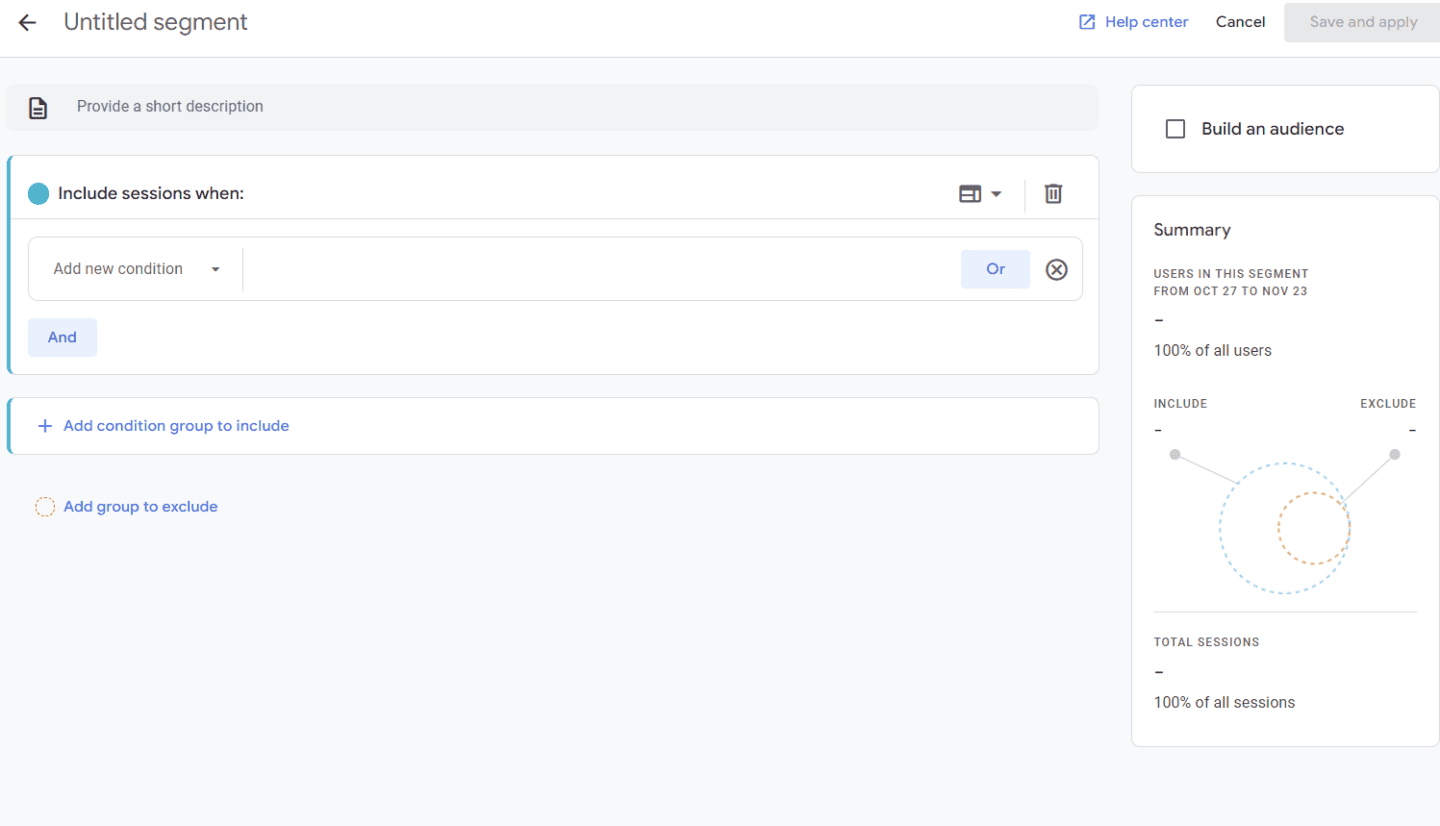The height and width of the screenshot is (826, 1440).
Task: Click the teal filled circle next to Include sessions
Action: tap(38, 193)
